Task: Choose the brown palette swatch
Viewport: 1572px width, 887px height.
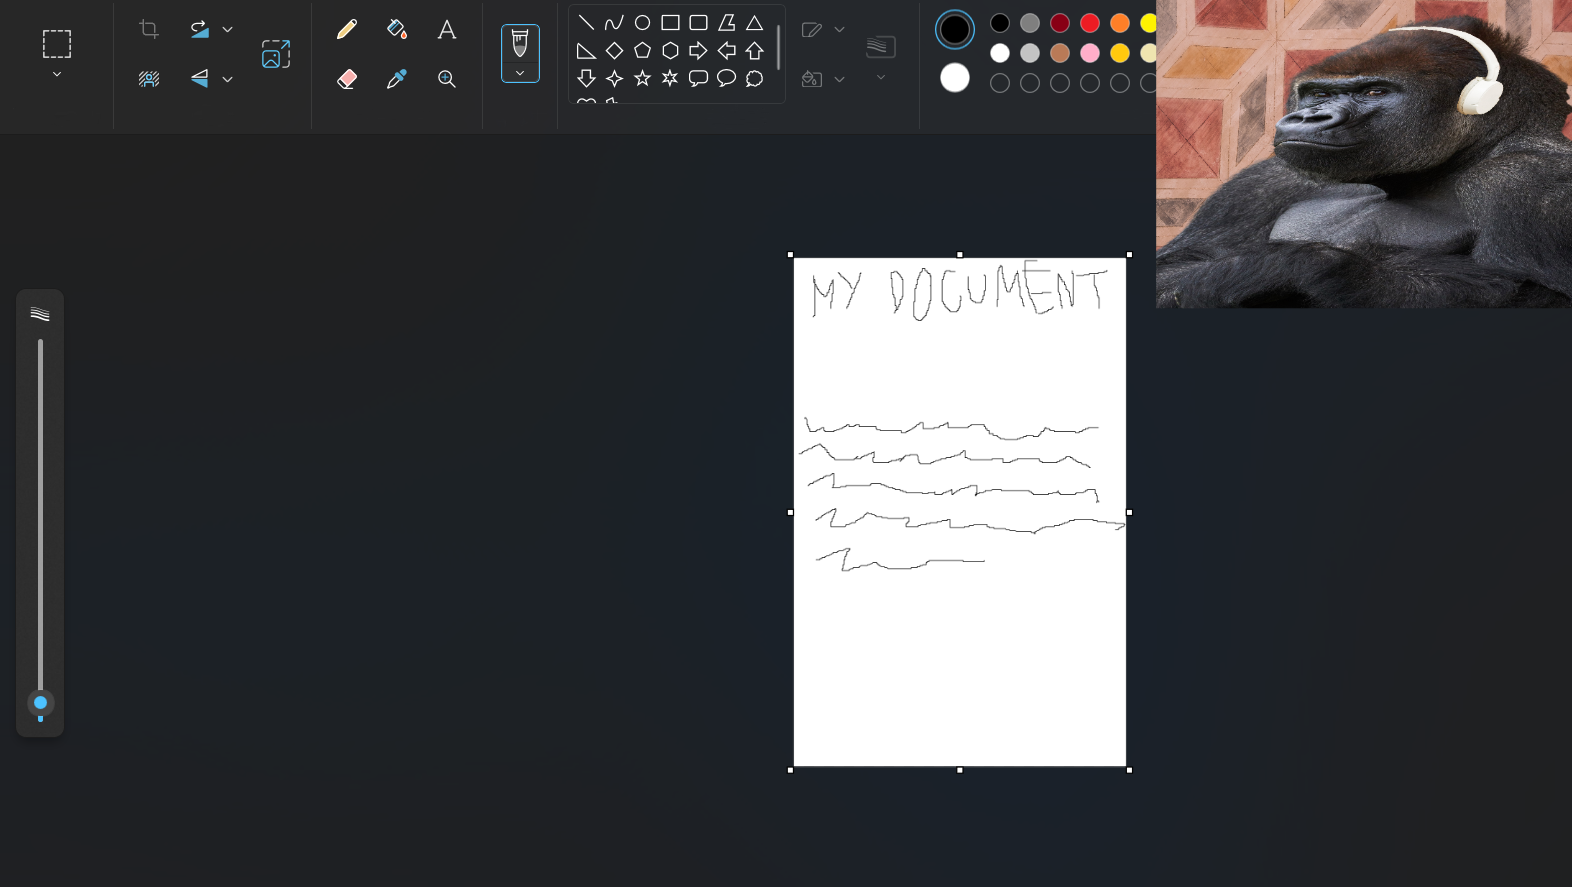Action: click(1060, 53)
